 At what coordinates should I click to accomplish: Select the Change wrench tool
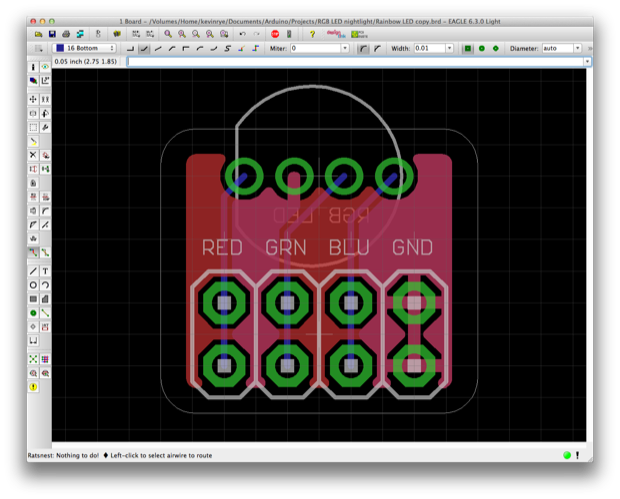(45, 127)
